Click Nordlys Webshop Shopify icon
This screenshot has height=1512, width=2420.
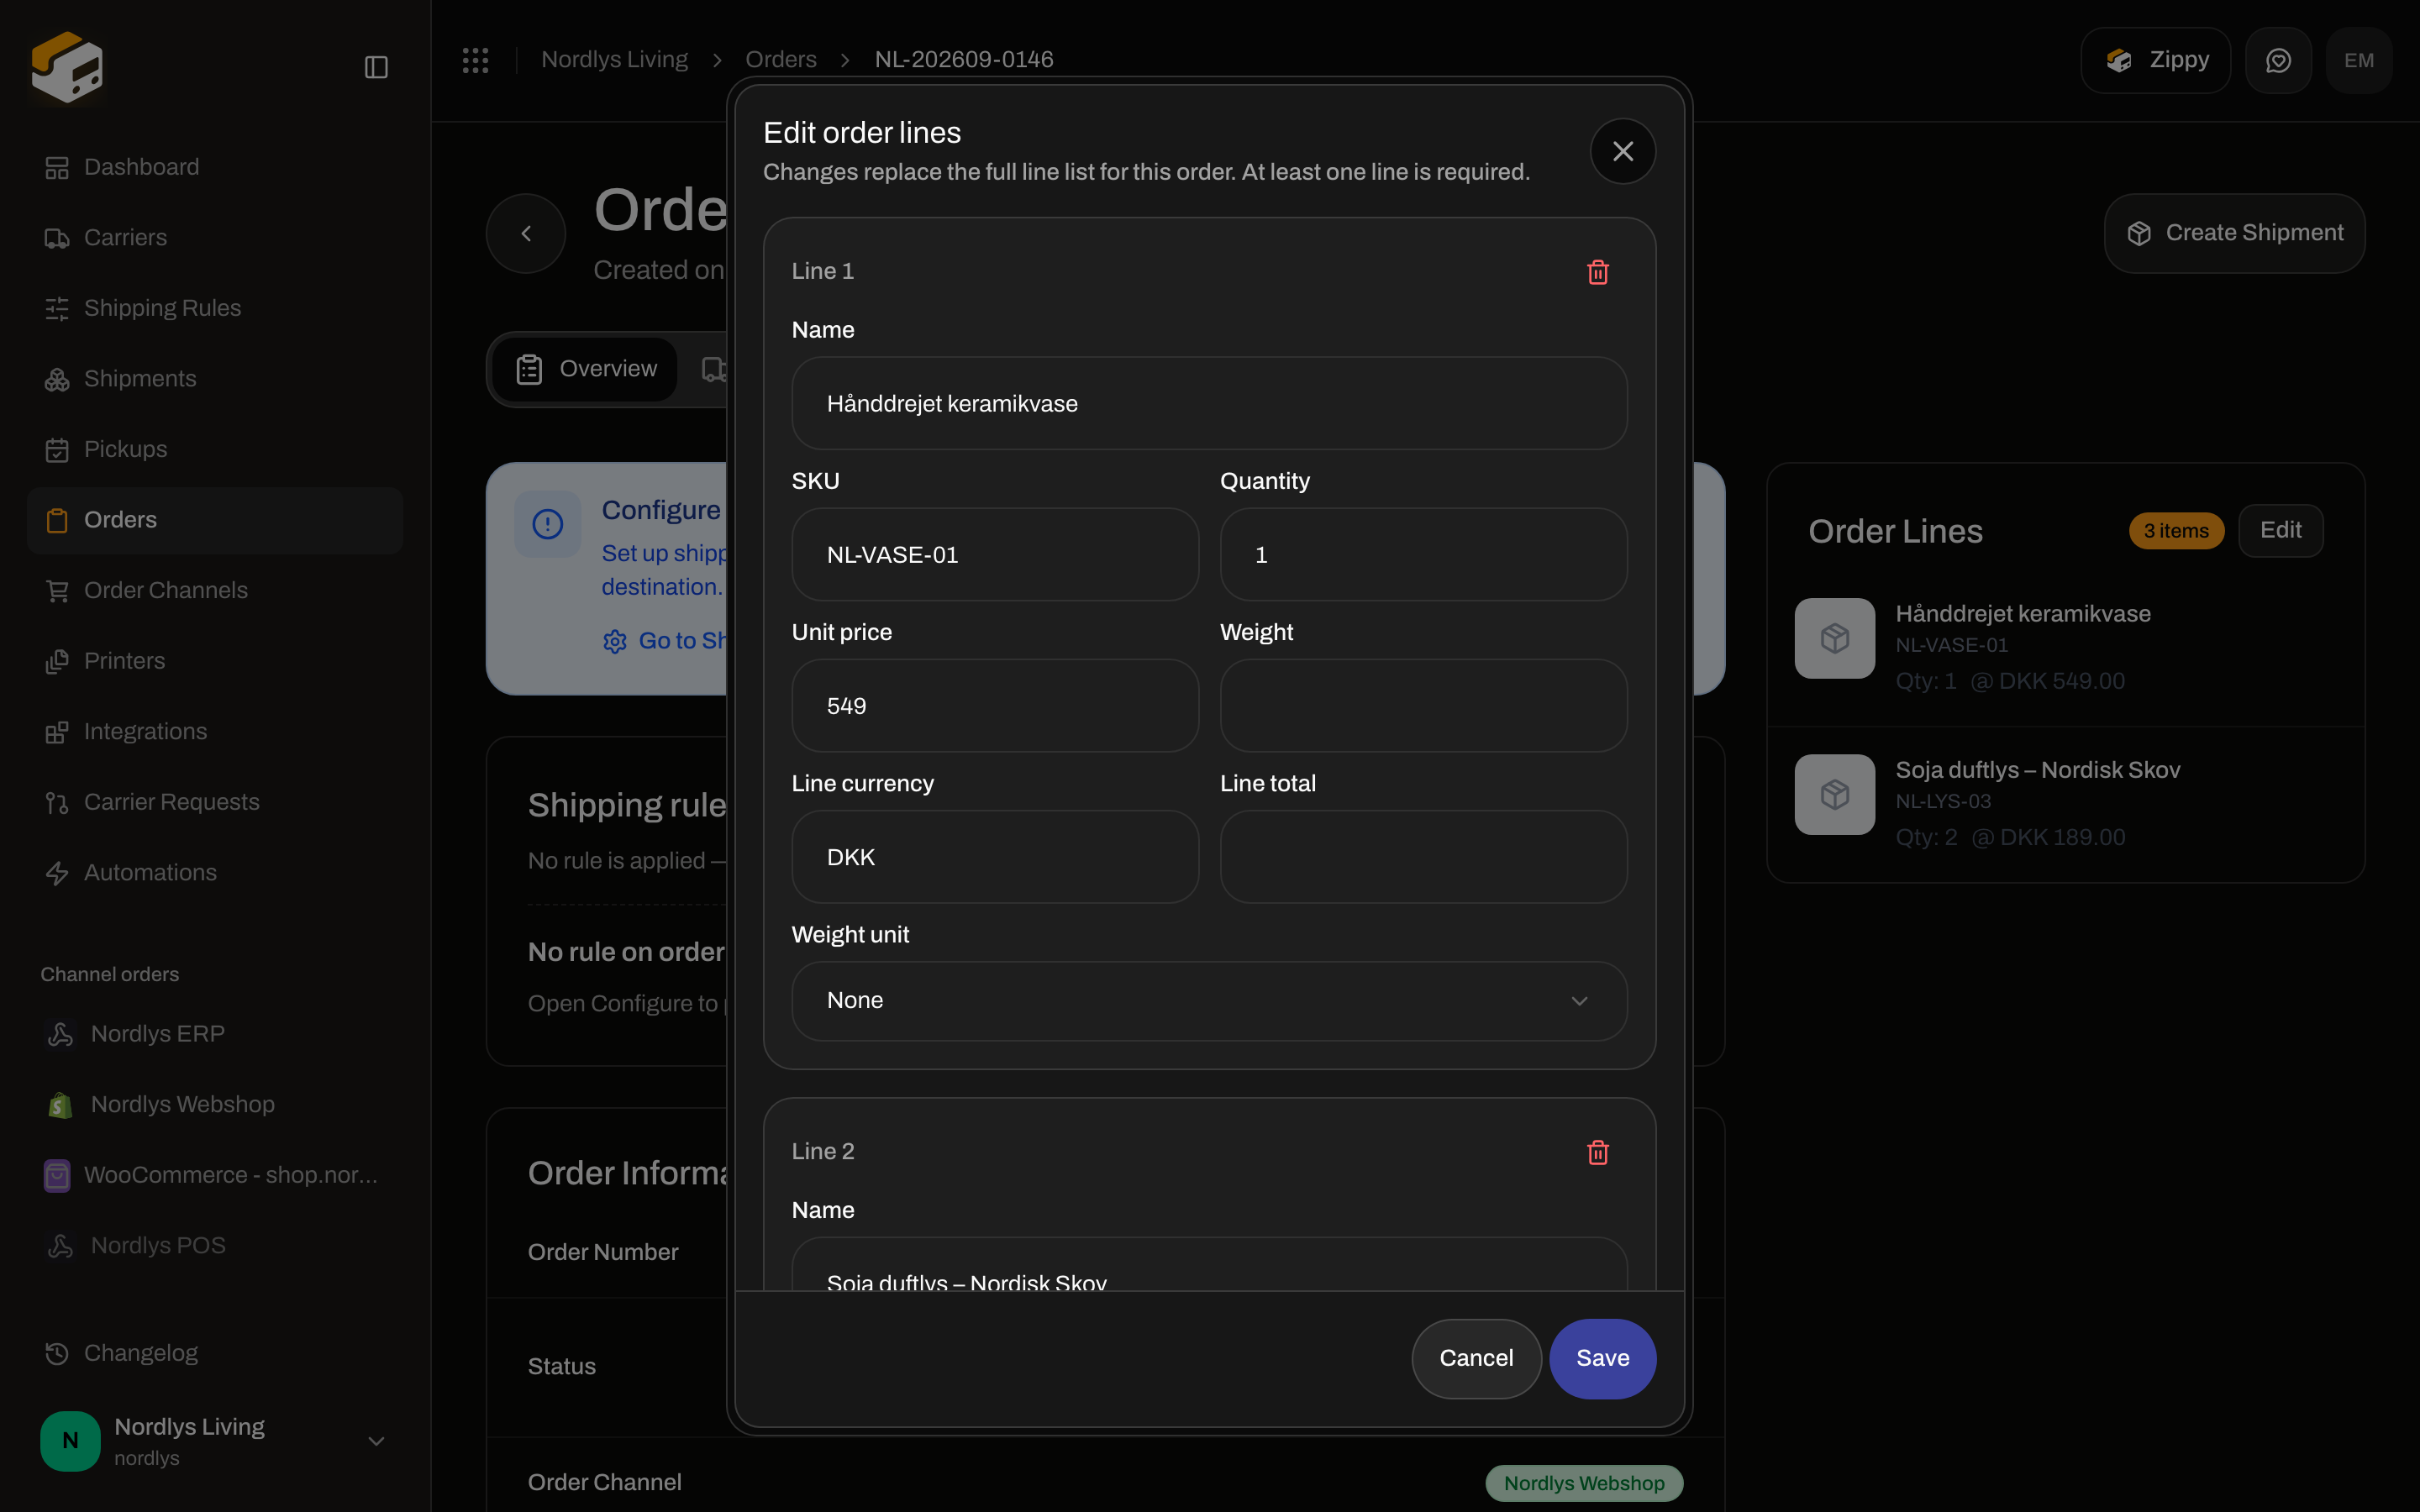click(x=60, y=1105)
